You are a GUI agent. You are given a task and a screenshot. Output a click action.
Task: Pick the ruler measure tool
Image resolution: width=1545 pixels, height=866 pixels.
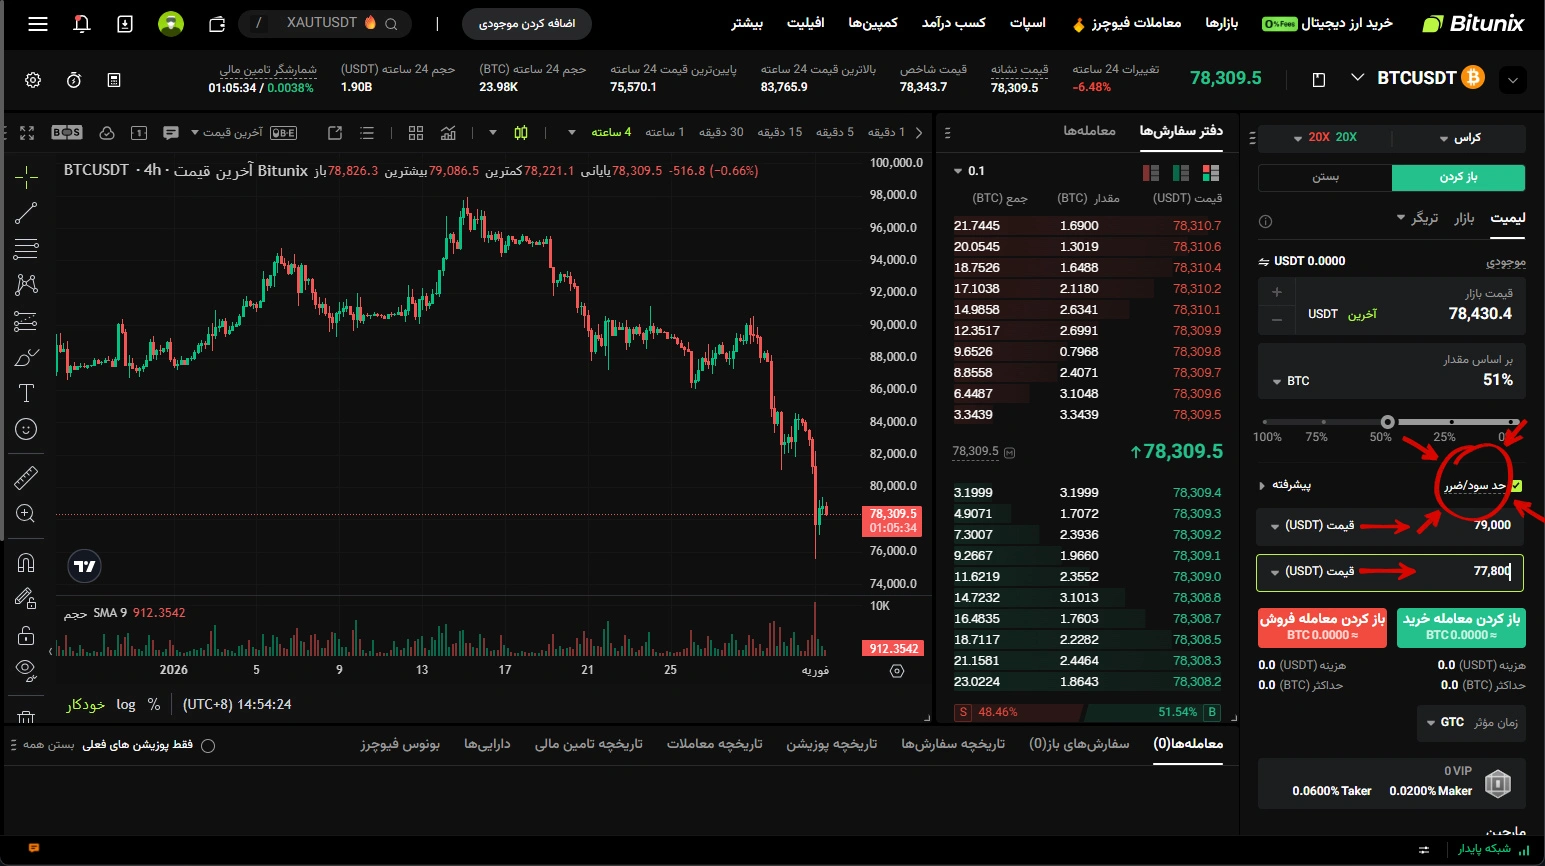[27, 477]
